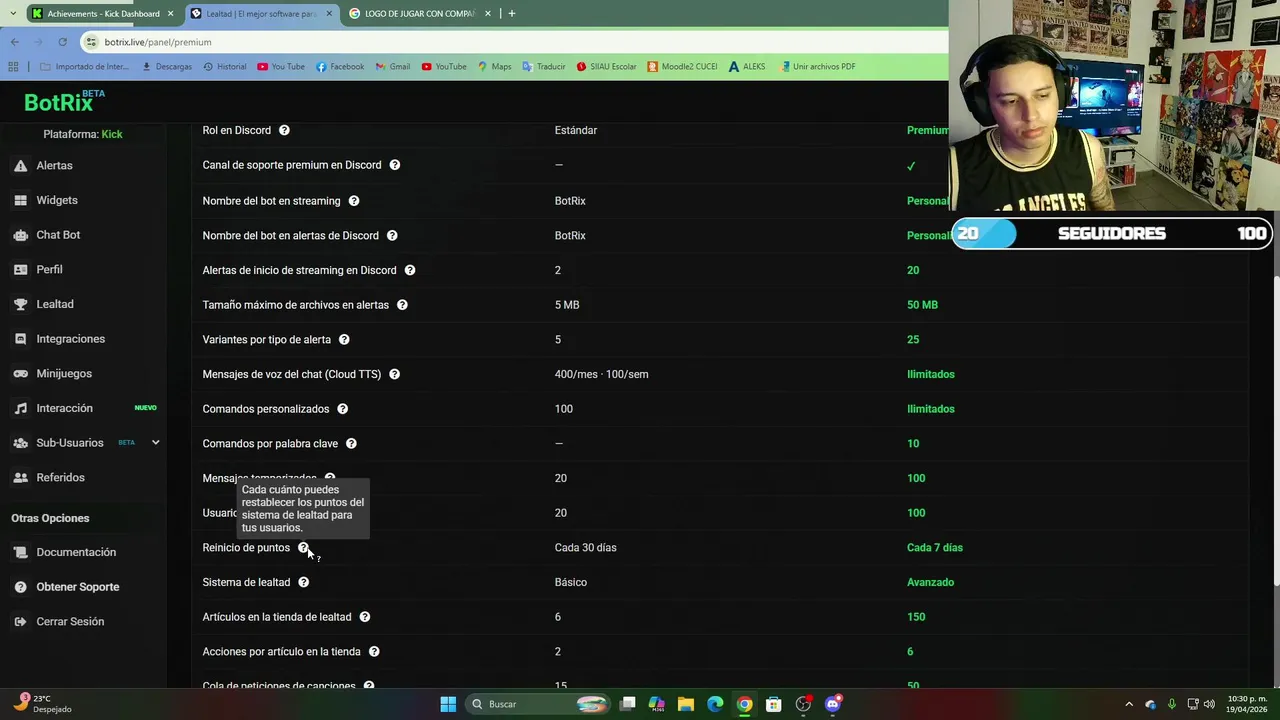This screenshot has height=720, width=1280.
Task: Click help icon for Variantes por tipo de alerta
Action: (344, 340)
